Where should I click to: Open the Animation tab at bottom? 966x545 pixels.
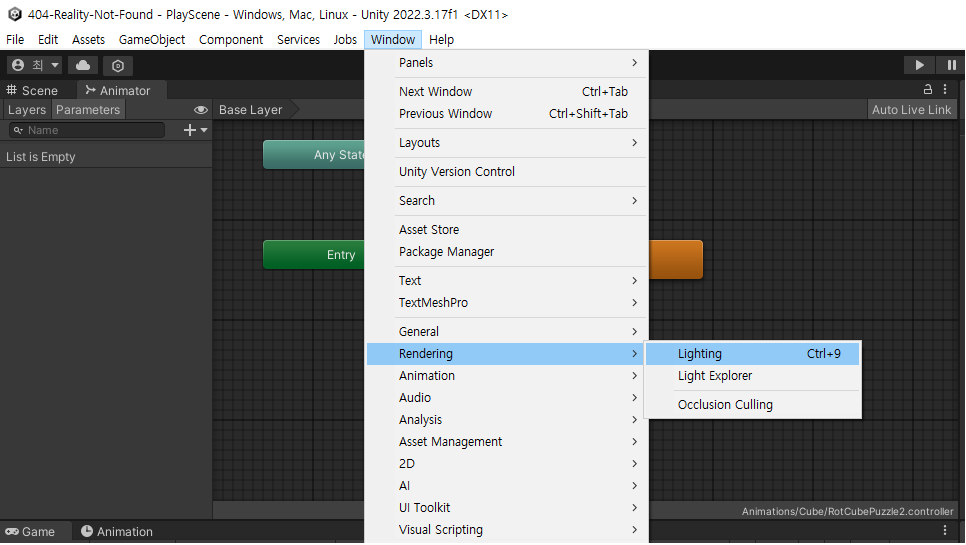(x=117, y=531)
